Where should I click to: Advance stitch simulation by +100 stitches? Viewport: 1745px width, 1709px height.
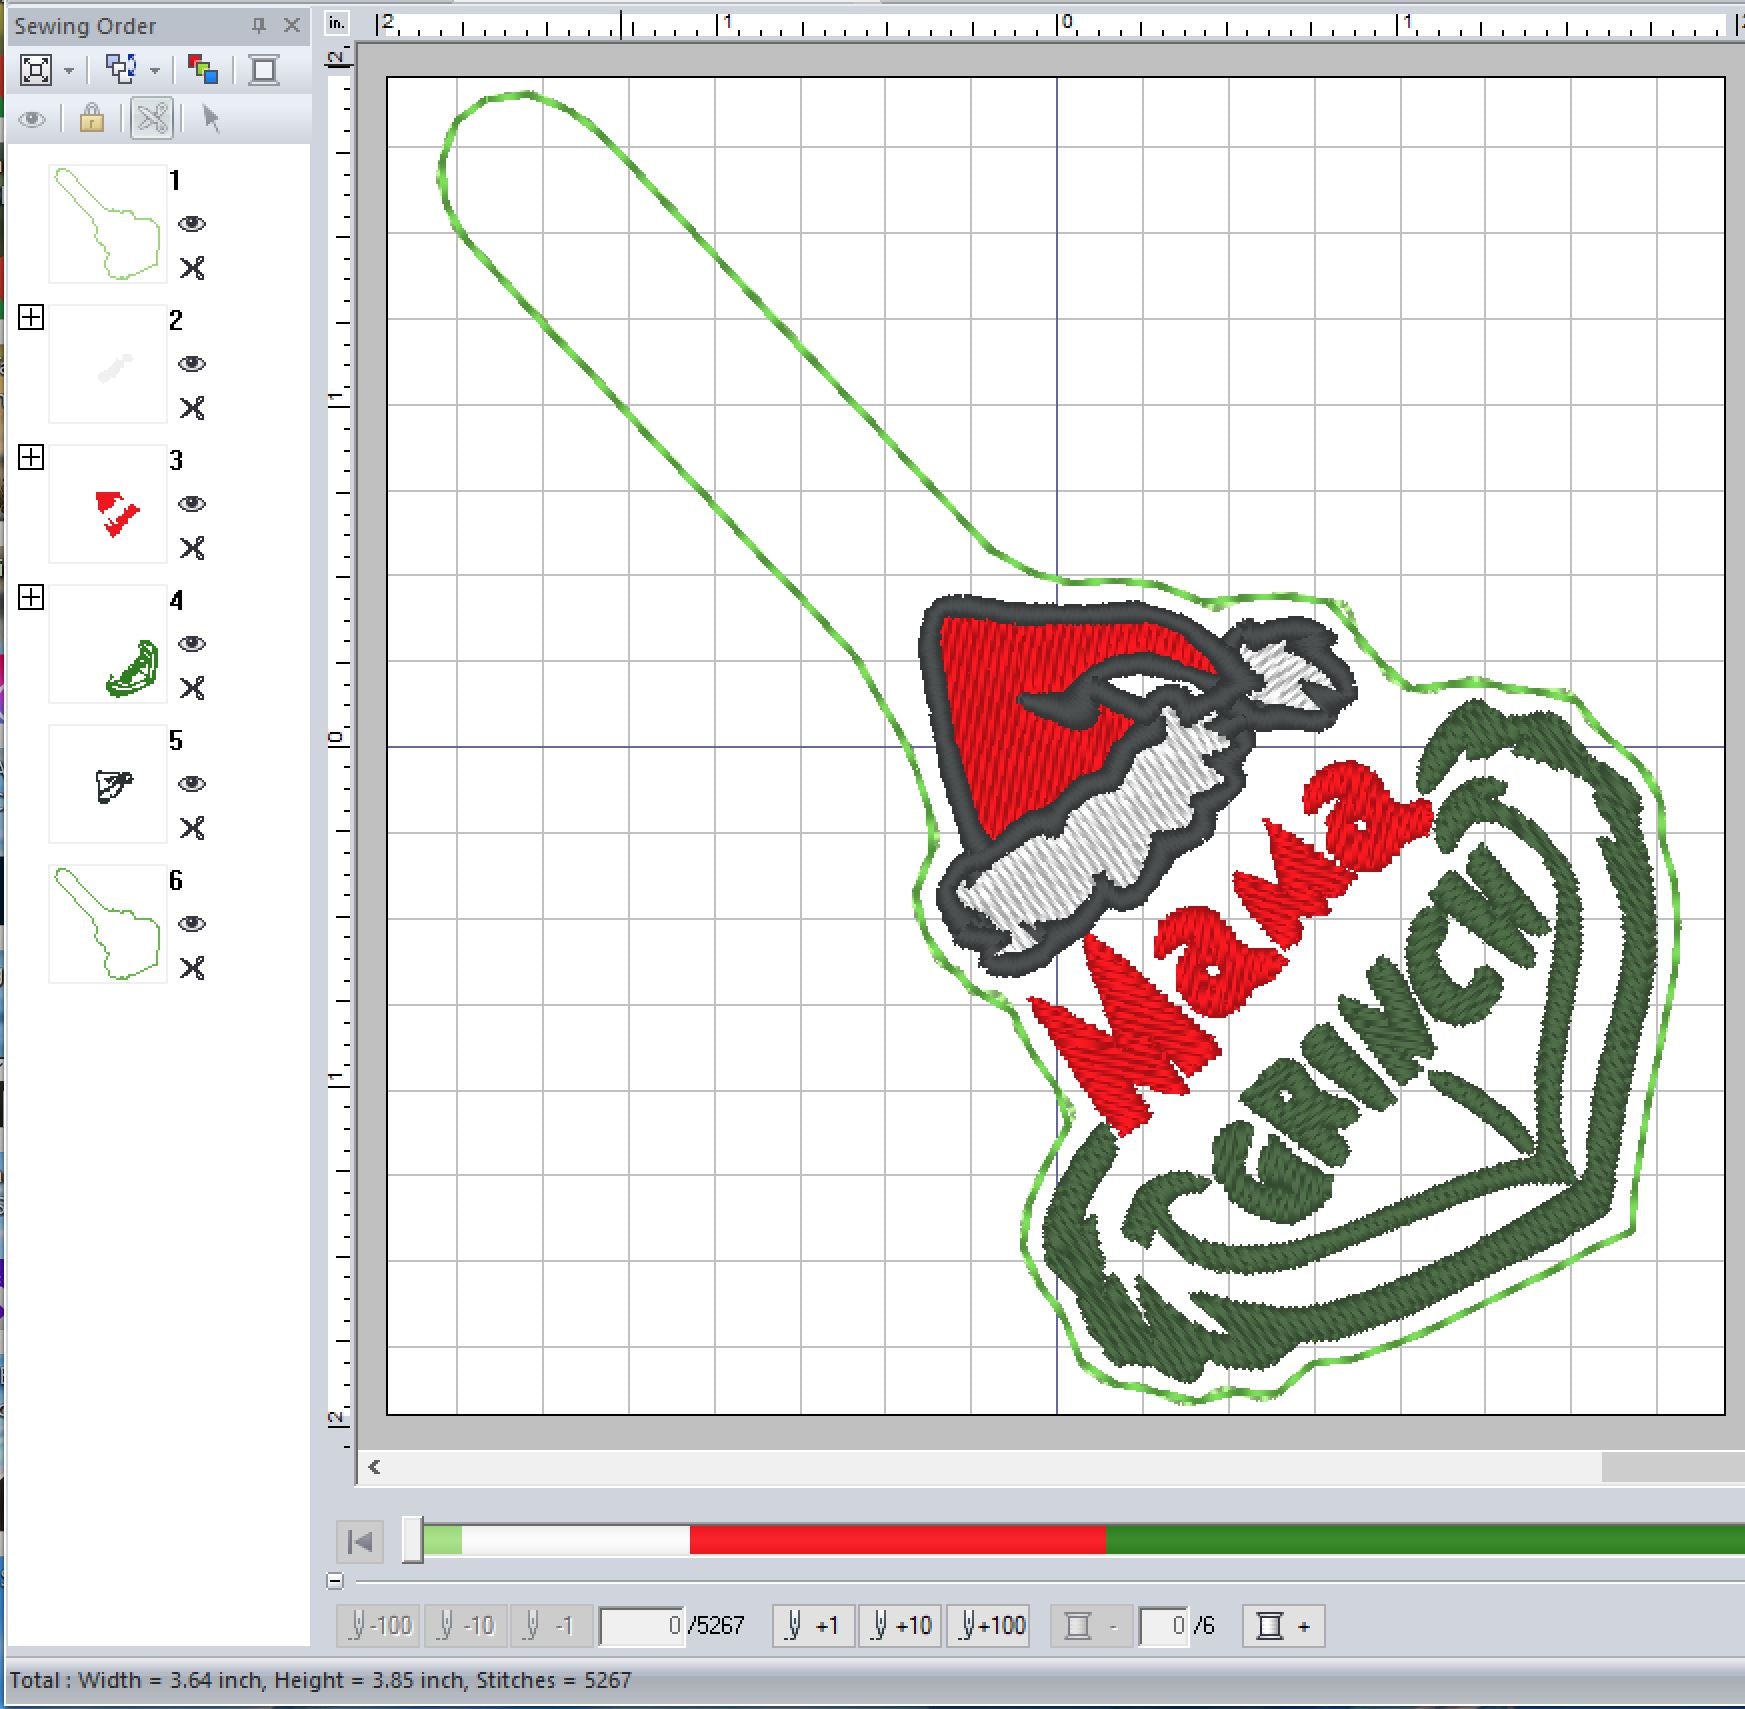(992, 1626)
